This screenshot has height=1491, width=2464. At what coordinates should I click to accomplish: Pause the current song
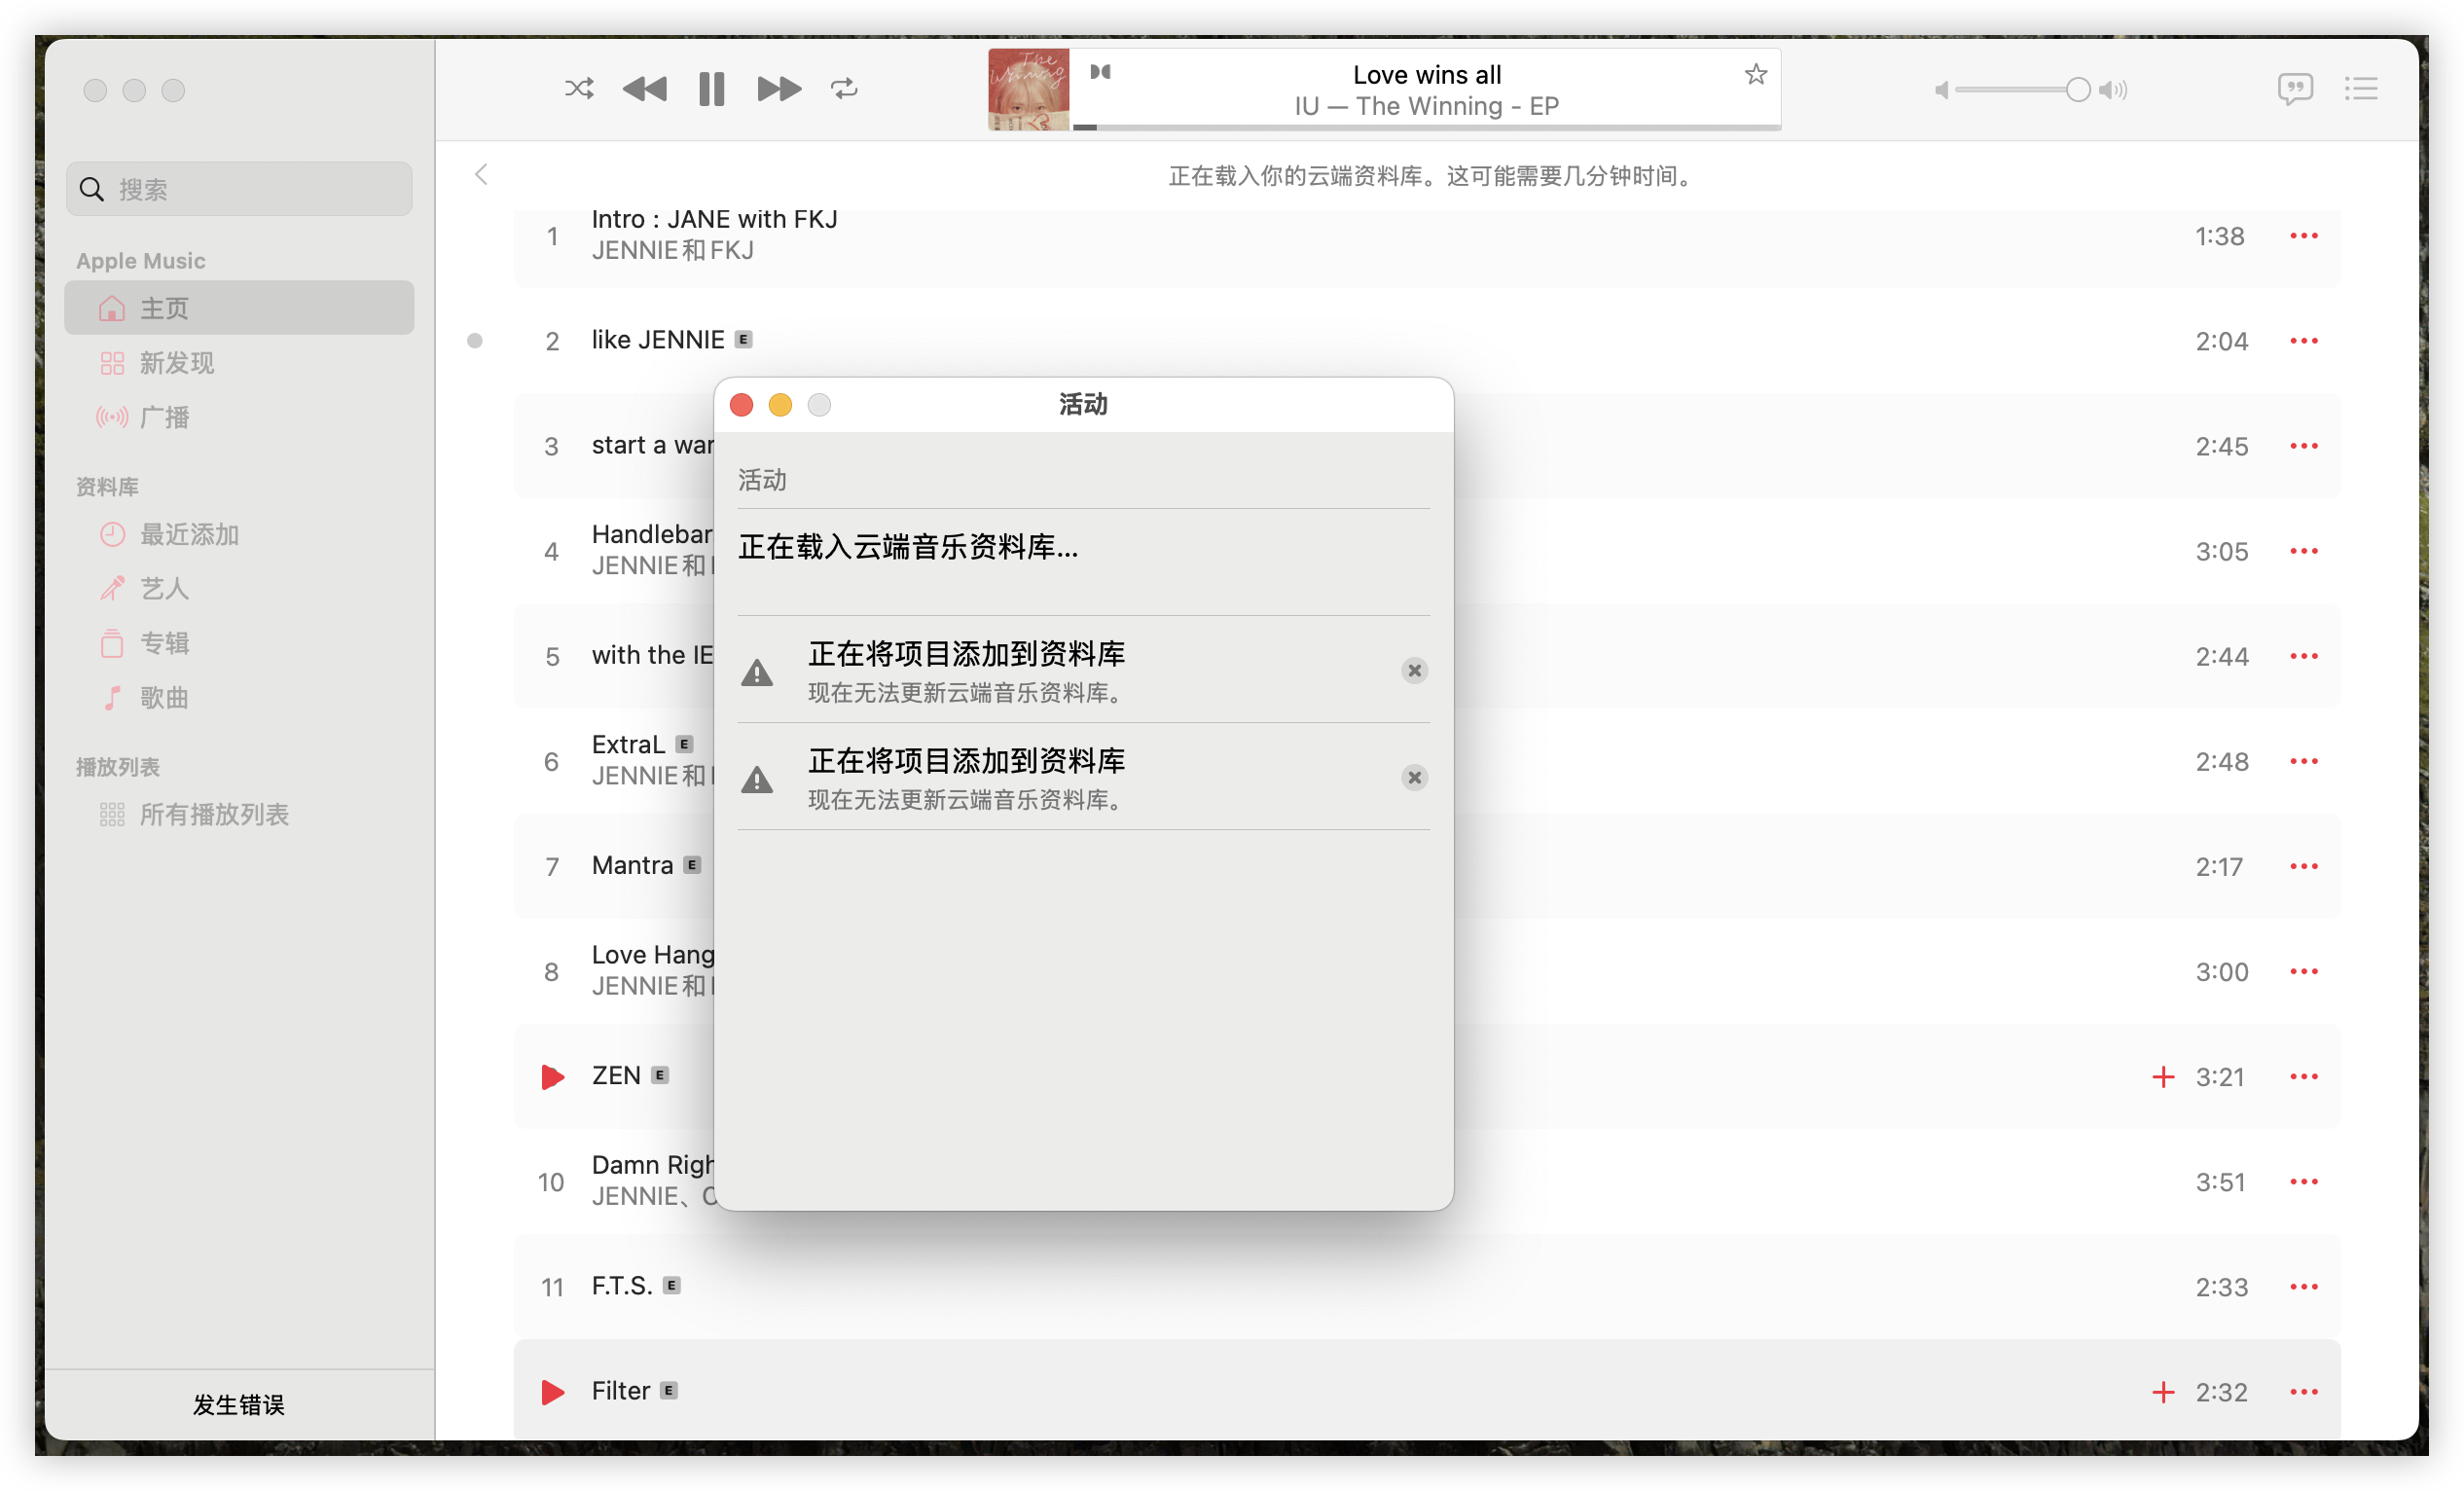click(711, 89)
